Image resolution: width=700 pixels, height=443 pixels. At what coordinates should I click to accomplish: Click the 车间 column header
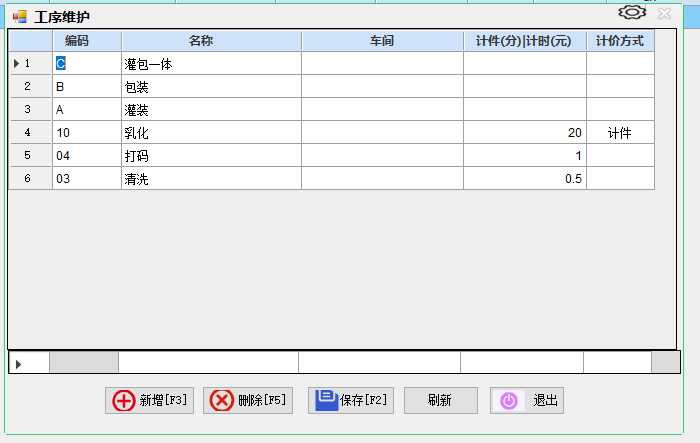(x=382, y=41)
